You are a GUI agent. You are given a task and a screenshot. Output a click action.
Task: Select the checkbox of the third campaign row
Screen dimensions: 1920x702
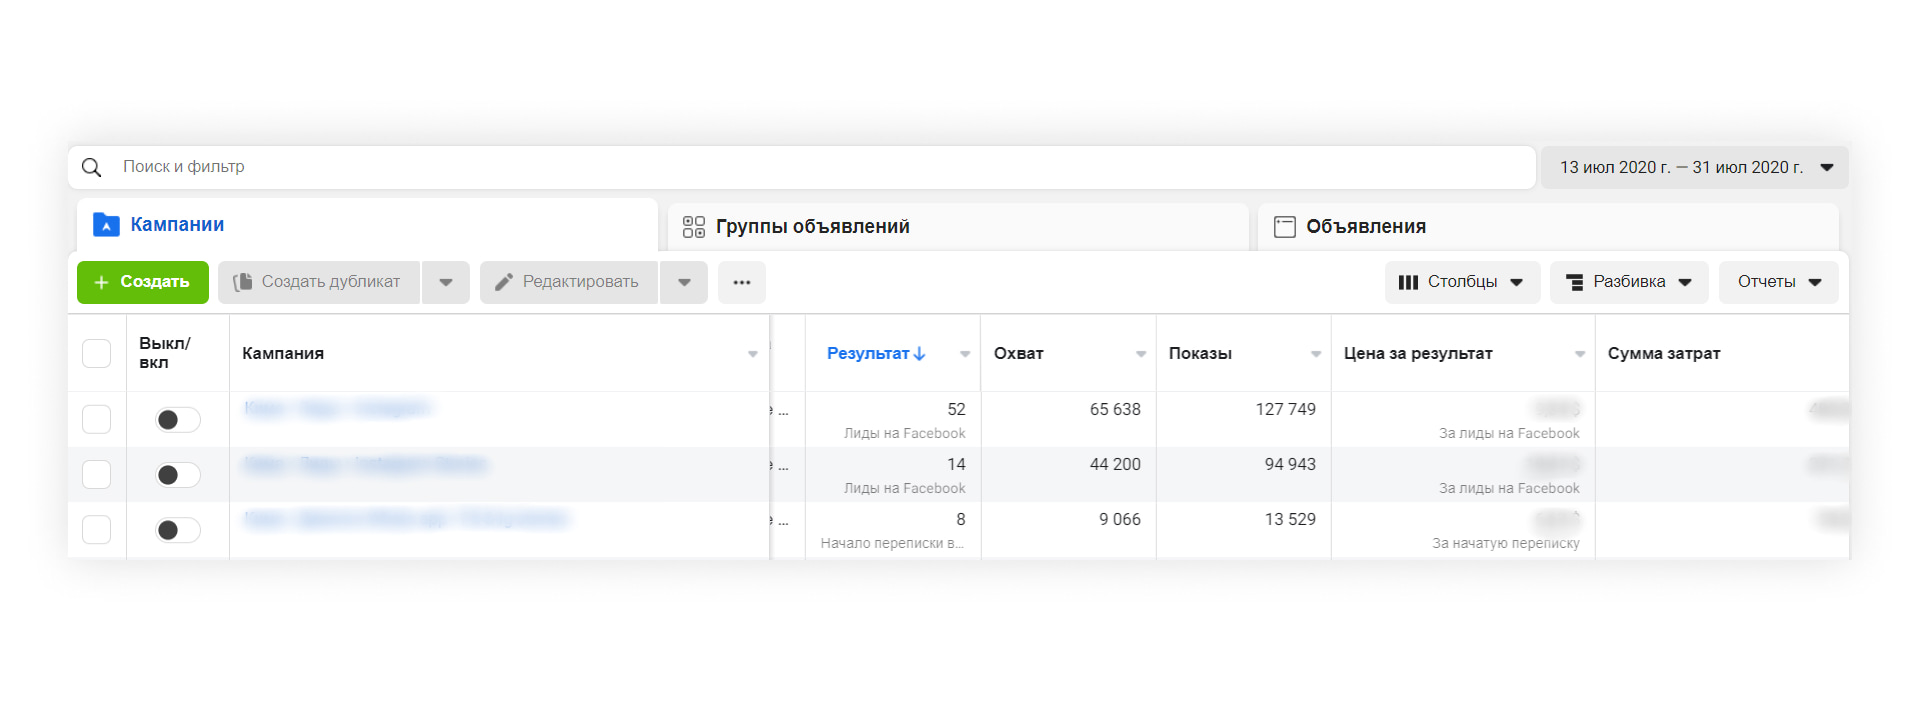[x=97, y=530]
